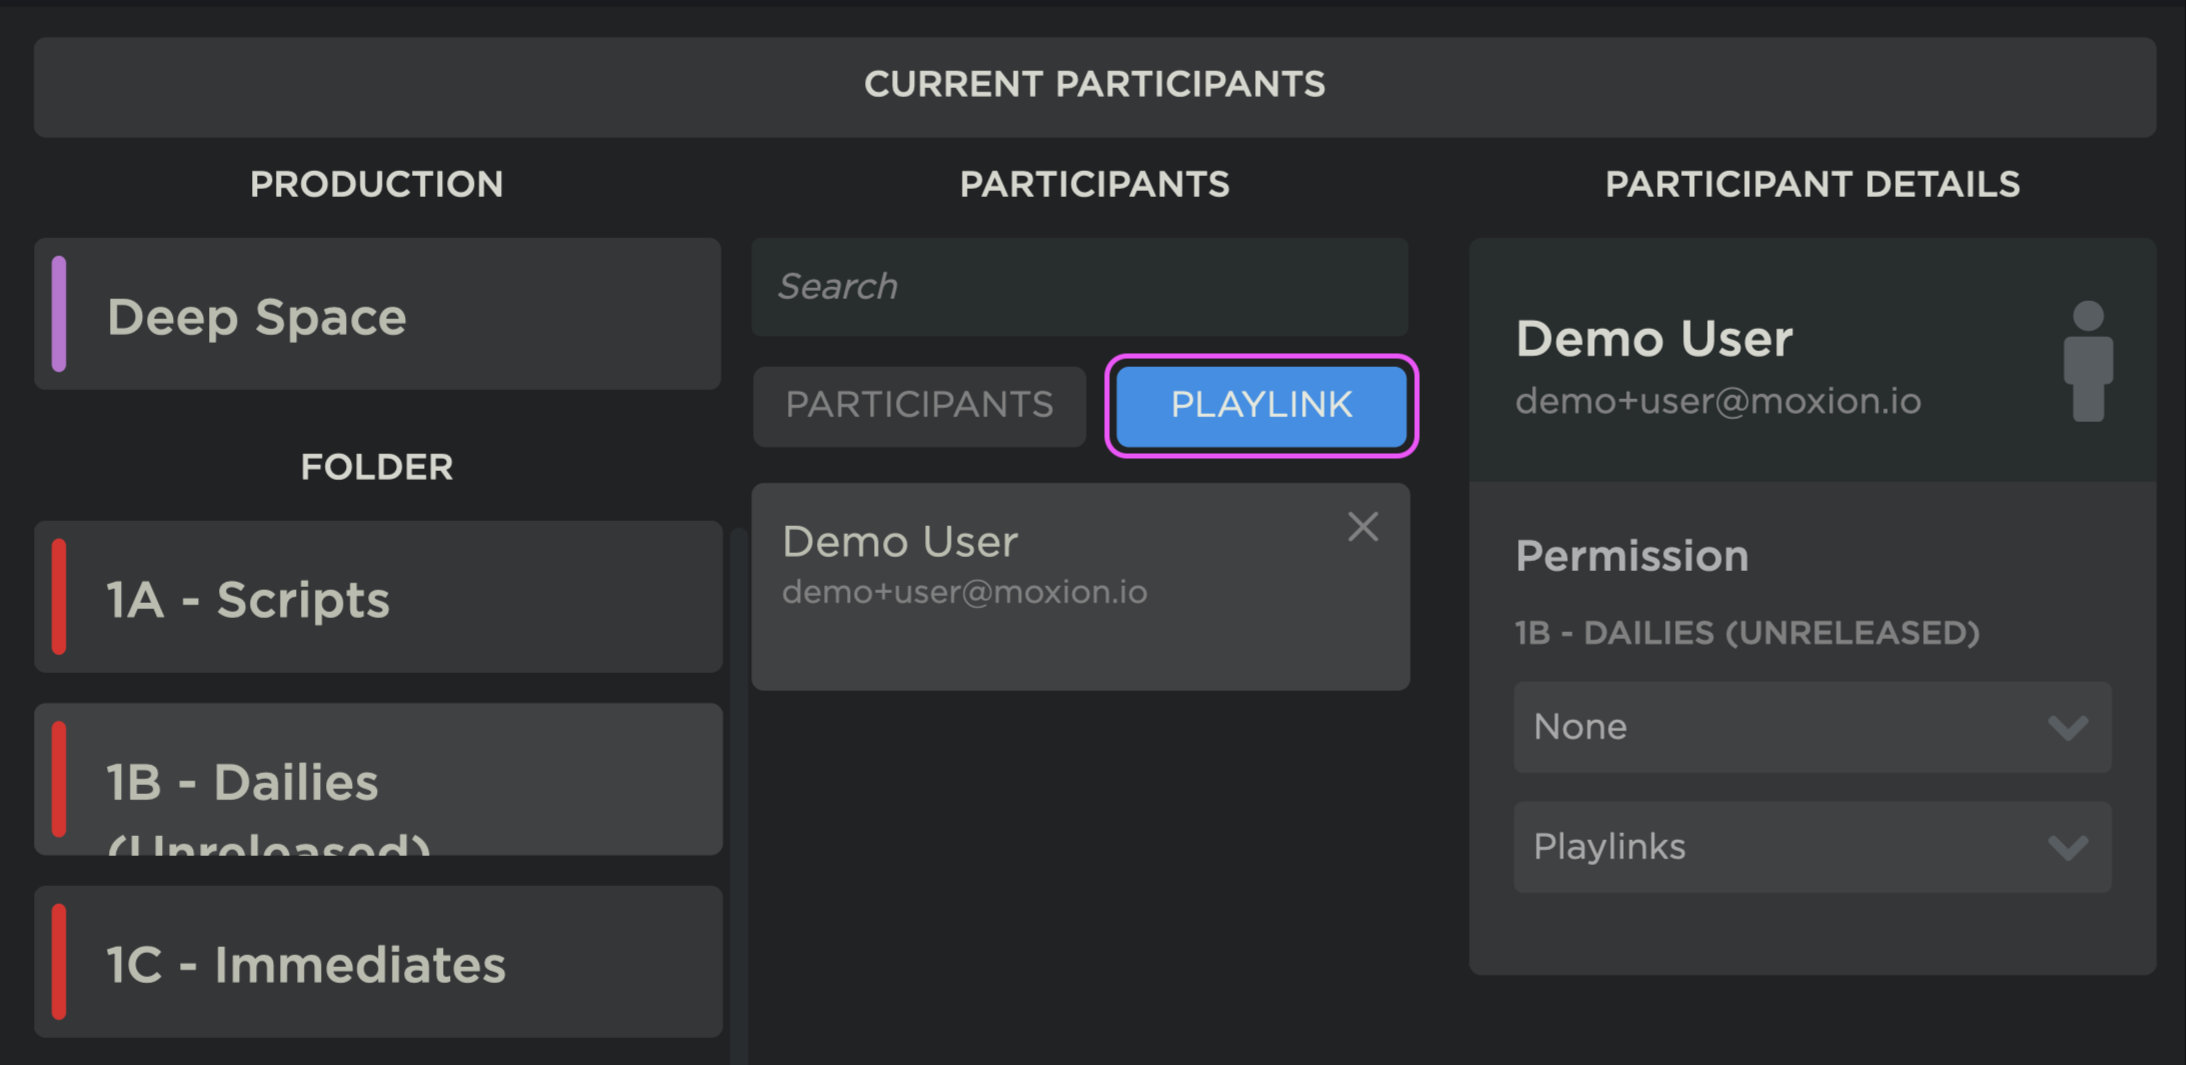Screen dimensions: 2186x1065
Task: Open the Playlinks dropdown
Action: tap(1812, 847)
